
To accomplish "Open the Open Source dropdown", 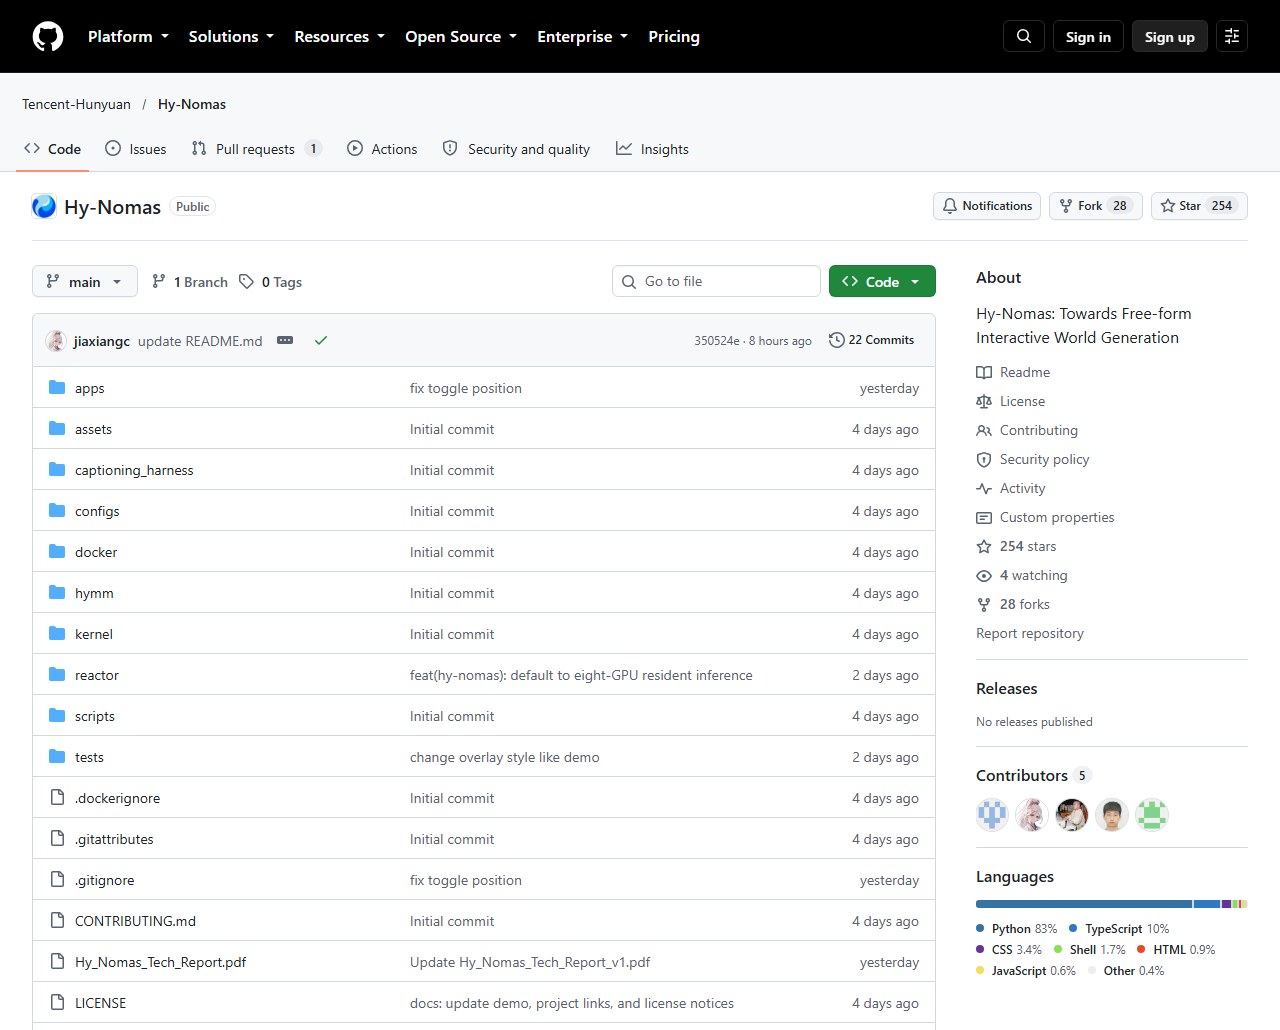I will tap(461, 36).
